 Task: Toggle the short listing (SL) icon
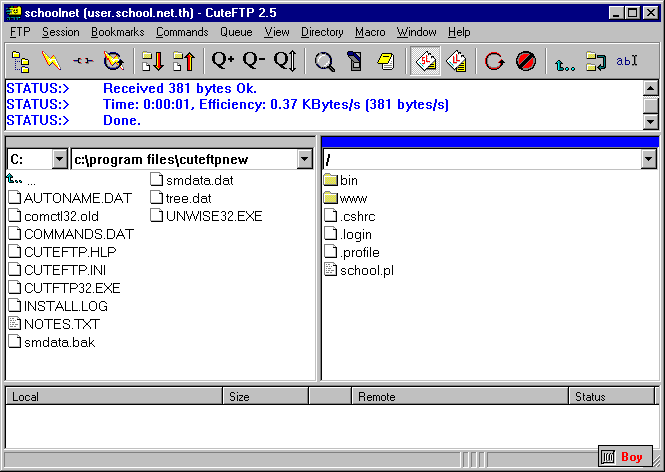(x=425, y=61)
